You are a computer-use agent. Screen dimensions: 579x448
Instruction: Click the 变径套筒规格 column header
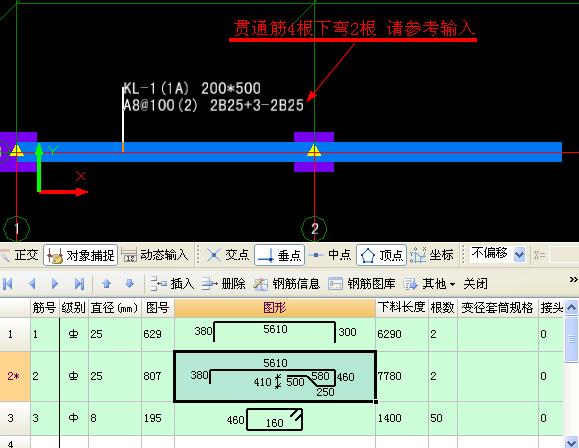tap(497, 307)
